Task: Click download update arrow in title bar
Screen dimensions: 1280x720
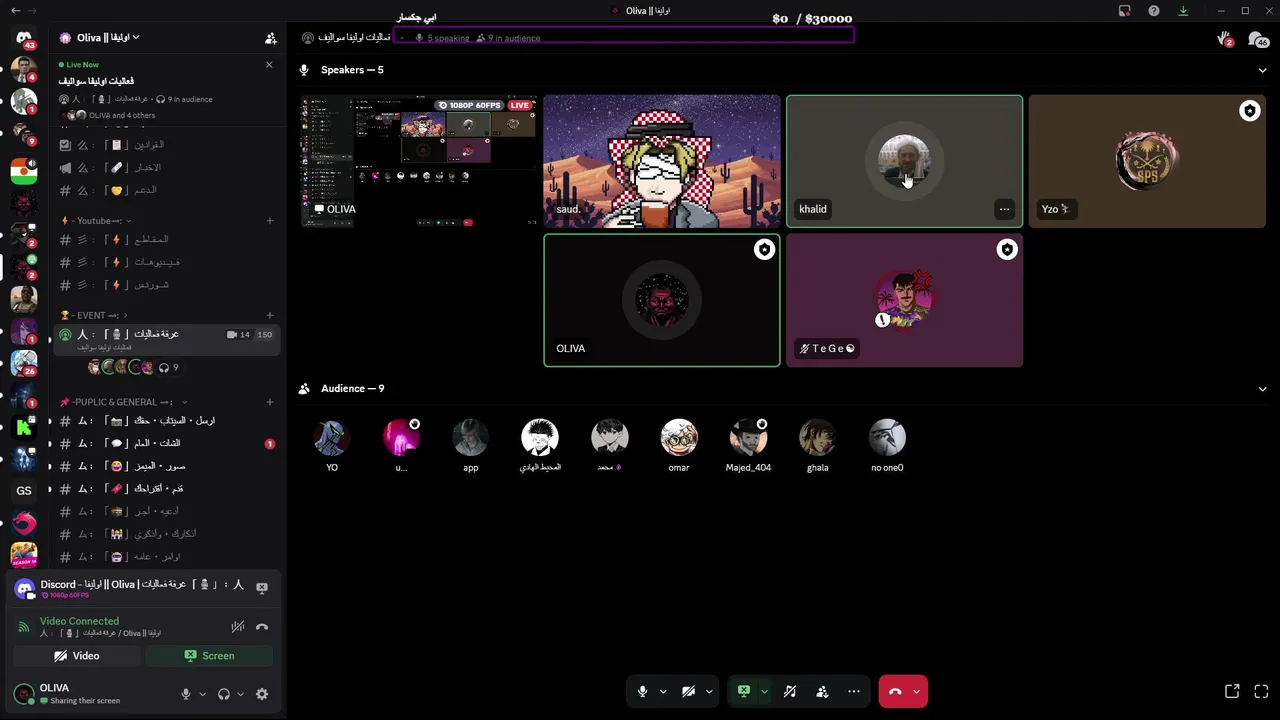Action: coord(1184,10)
